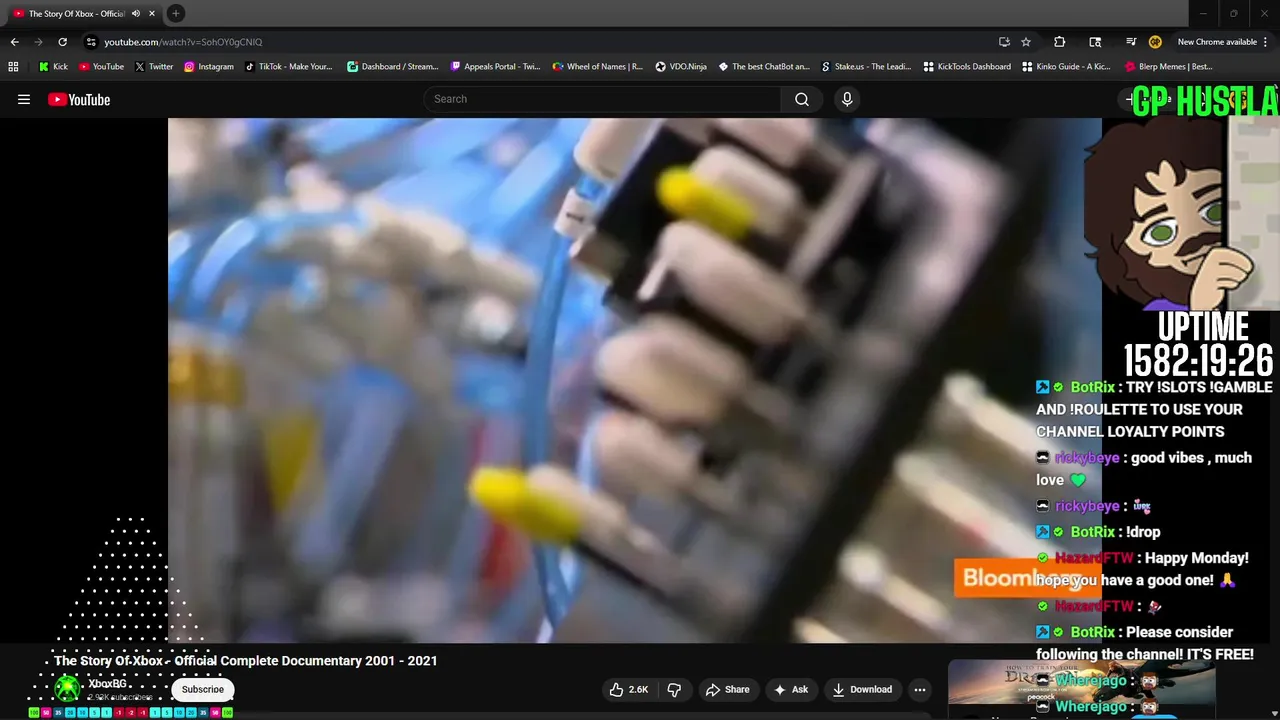The image size is (1280, 720).
Task: Open the VDO.Ninja bookmark
Action: tap(681, 67)
